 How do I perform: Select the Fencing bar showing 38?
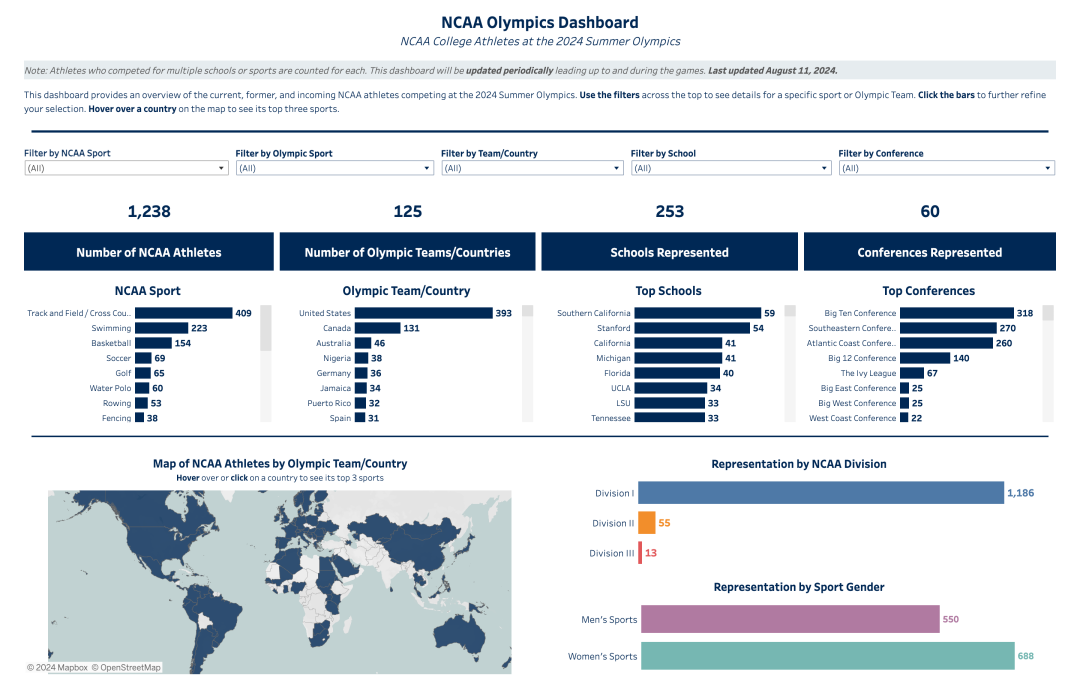click(x=140, y=418)
